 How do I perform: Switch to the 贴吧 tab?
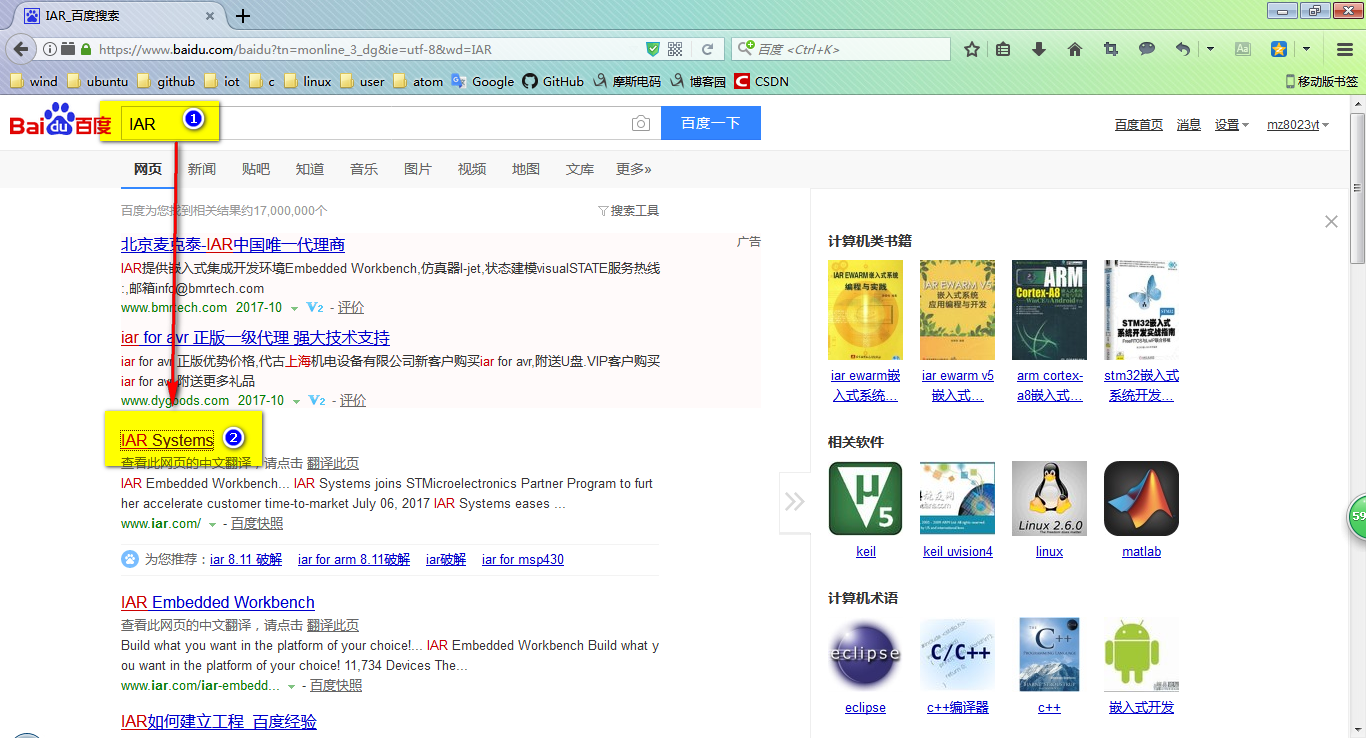click(x=256, y=169)
